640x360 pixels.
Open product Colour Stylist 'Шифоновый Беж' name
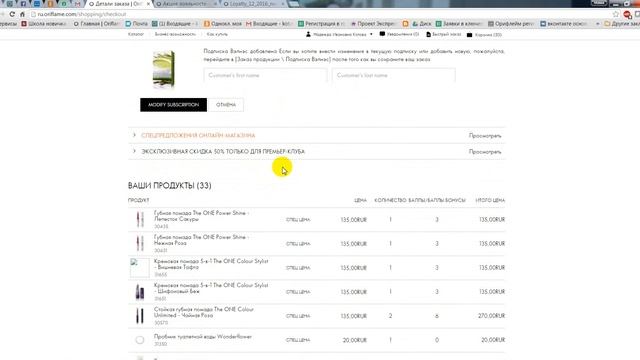point(211,288)
